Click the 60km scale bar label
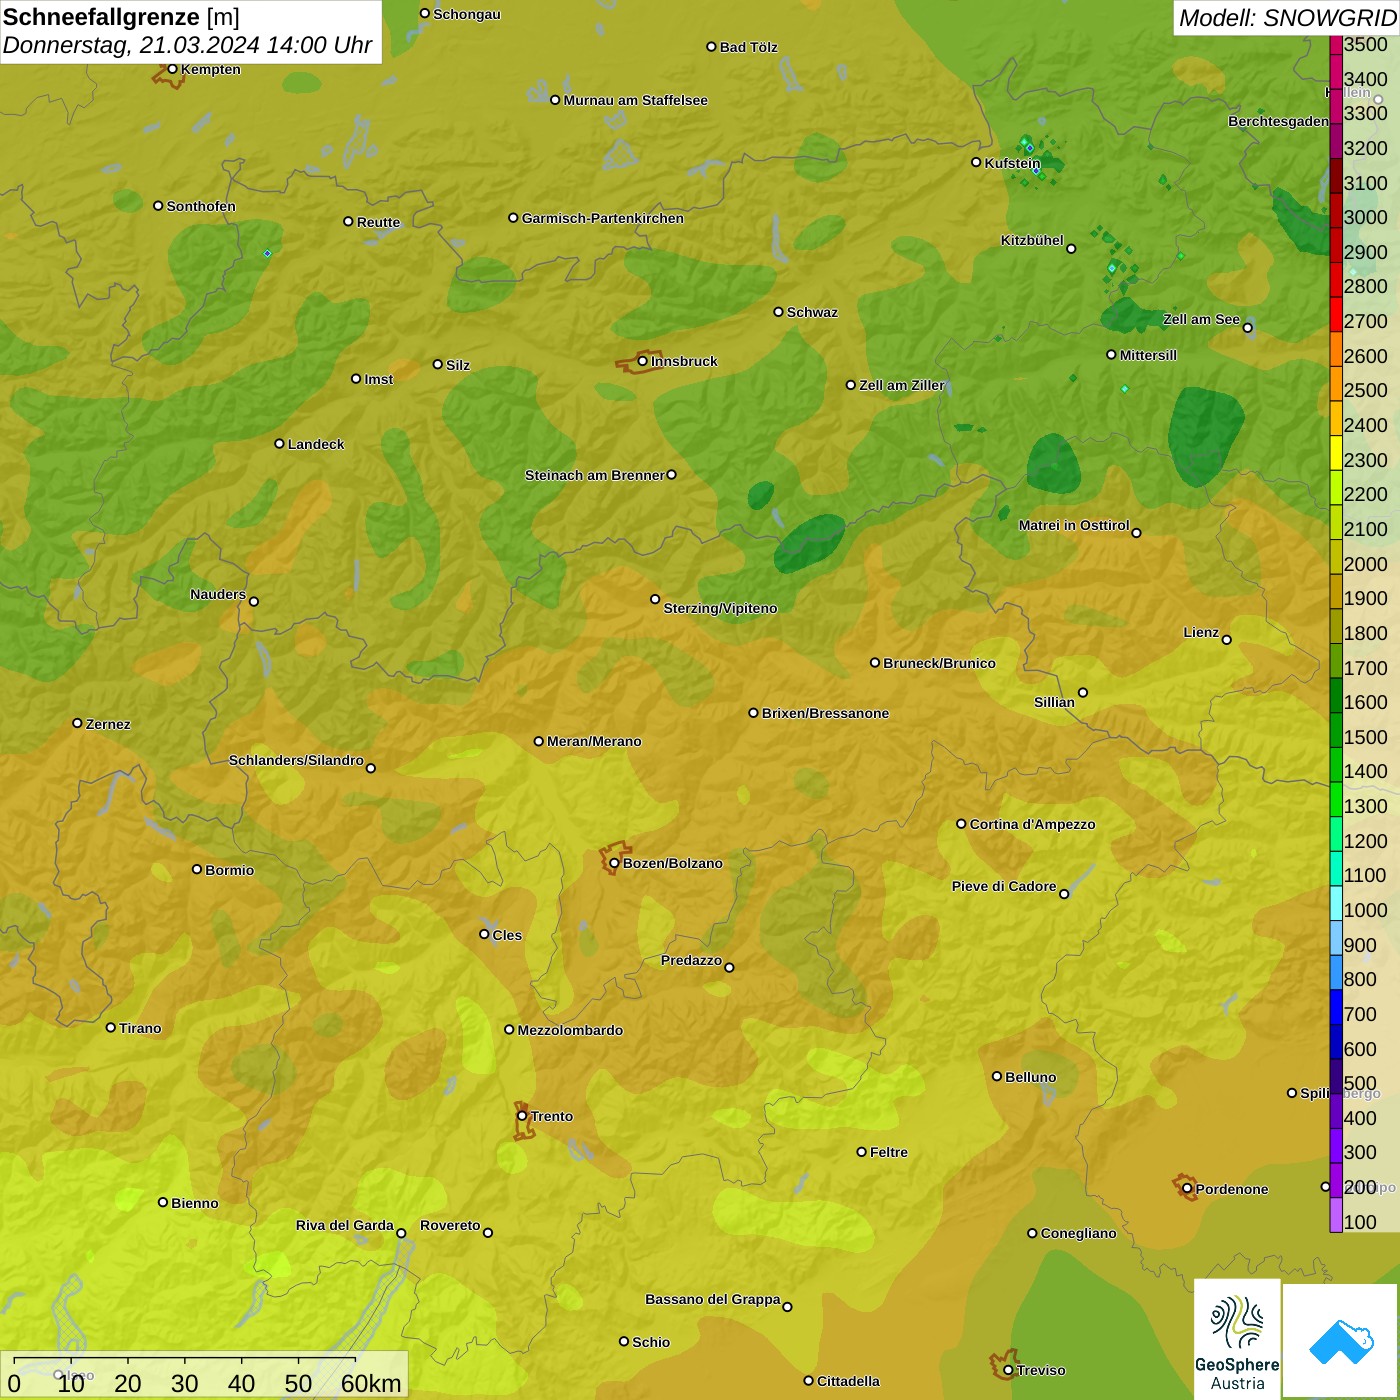This screenshot has width=1400, height=1400. (x=371, y=1383)
